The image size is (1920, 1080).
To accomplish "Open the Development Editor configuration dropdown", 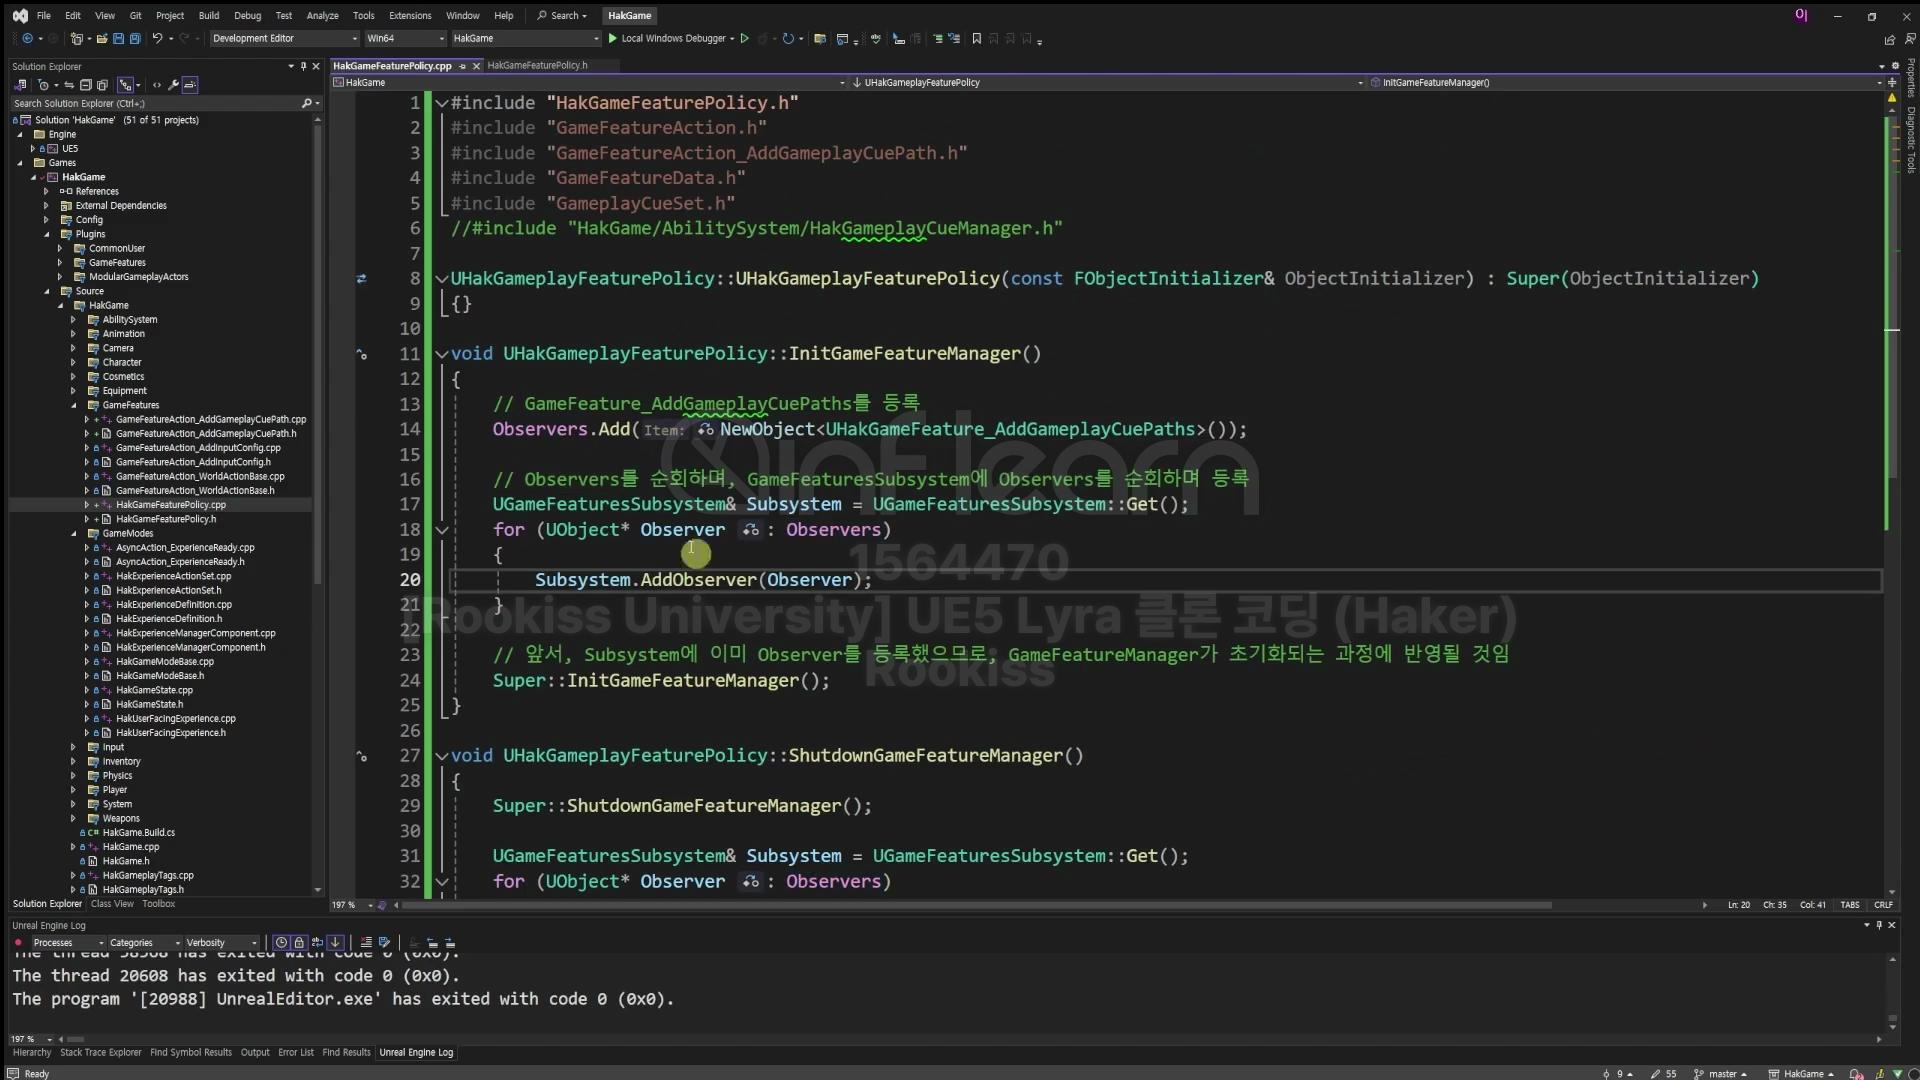I will 284,39.
